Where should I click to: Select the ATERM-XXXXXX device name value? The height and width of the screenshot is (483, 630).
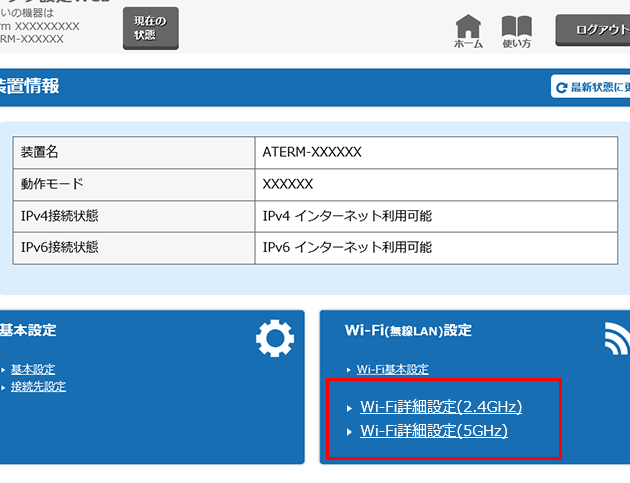pos(311,153)
